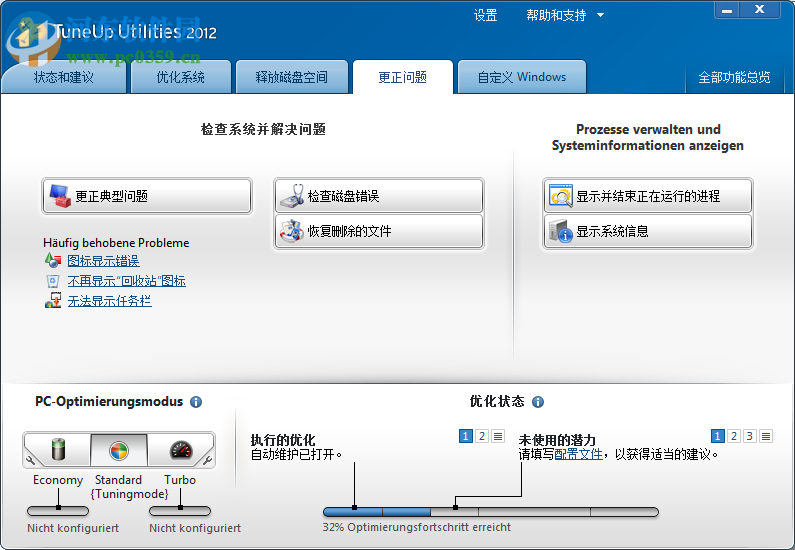Click the Turbo configuration slider bar
This screenshot has width=795, height=550.
pos(179,510)
